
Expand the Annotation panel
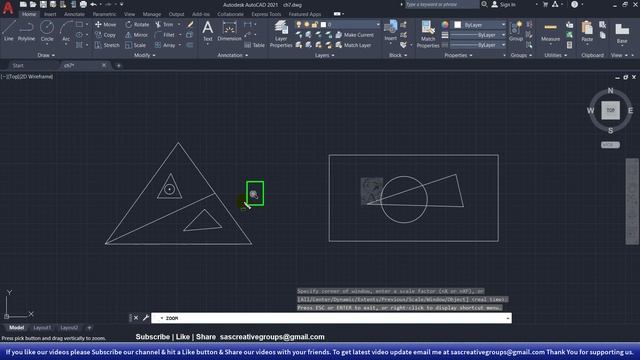[x=232, y=55]
